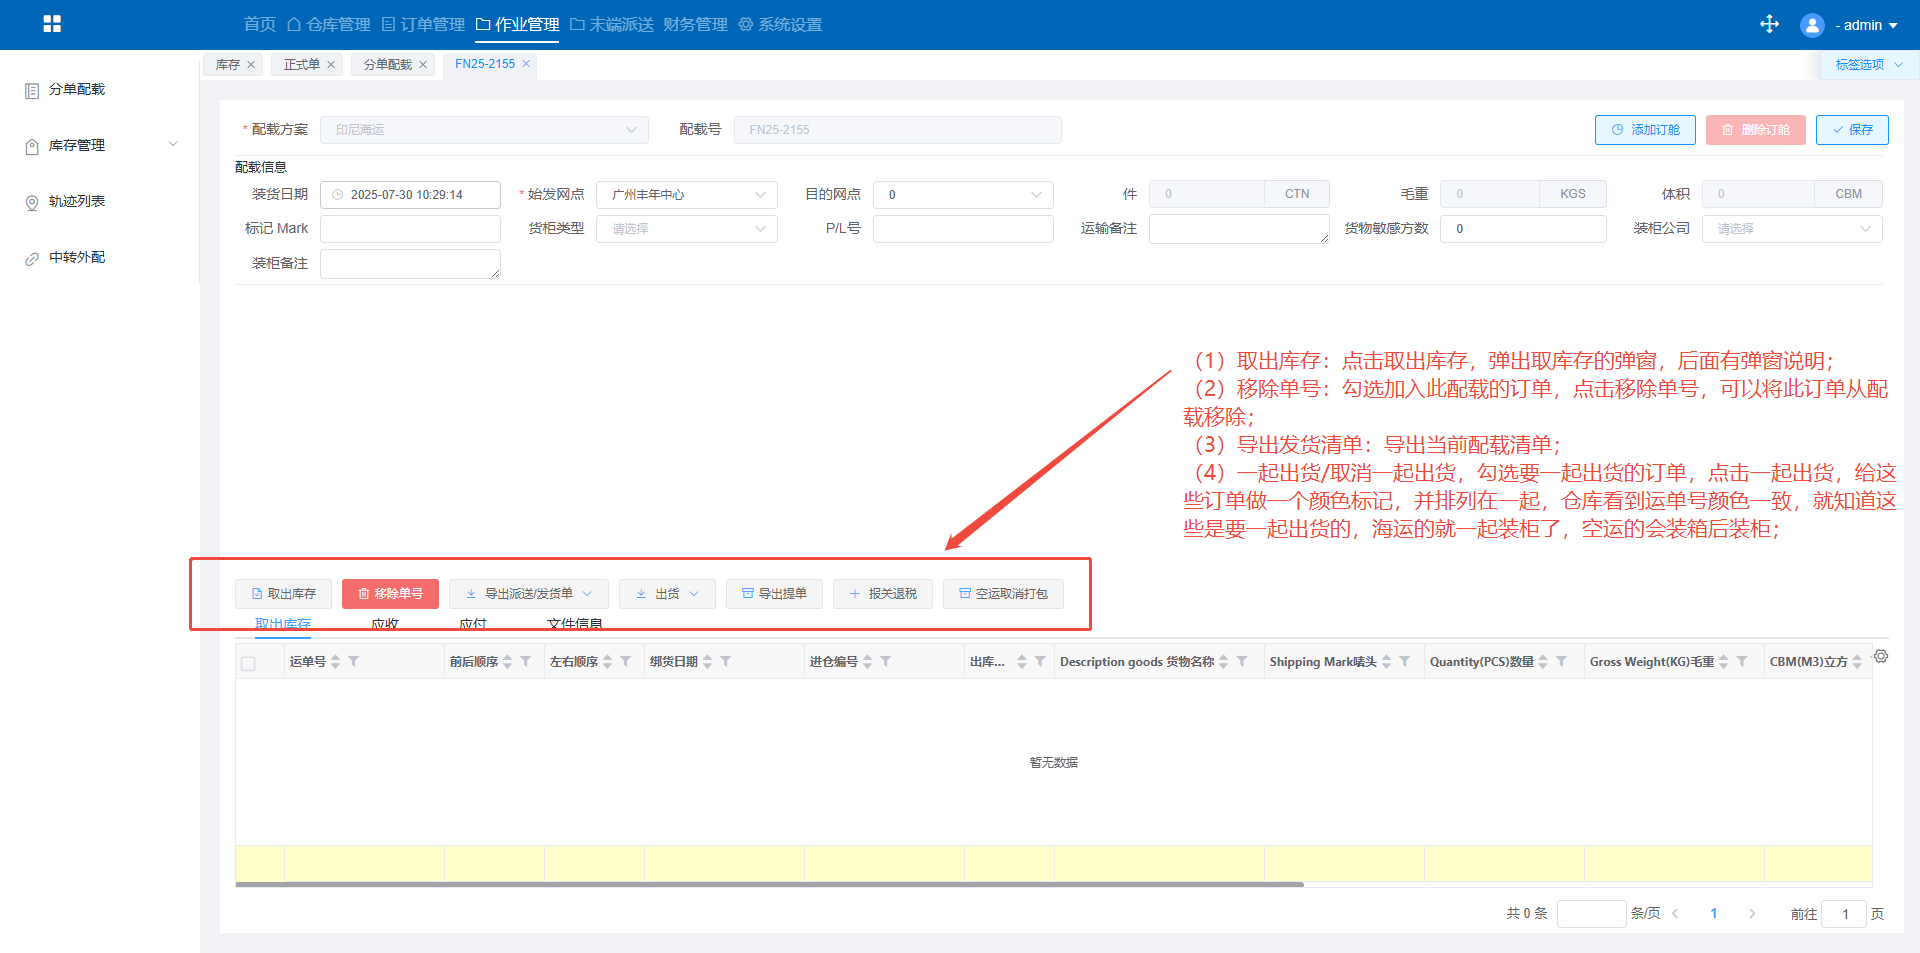This screenshot has width=1920, height=953.
Task: Click the fullscreen move icon in header
Action: 1769,24
